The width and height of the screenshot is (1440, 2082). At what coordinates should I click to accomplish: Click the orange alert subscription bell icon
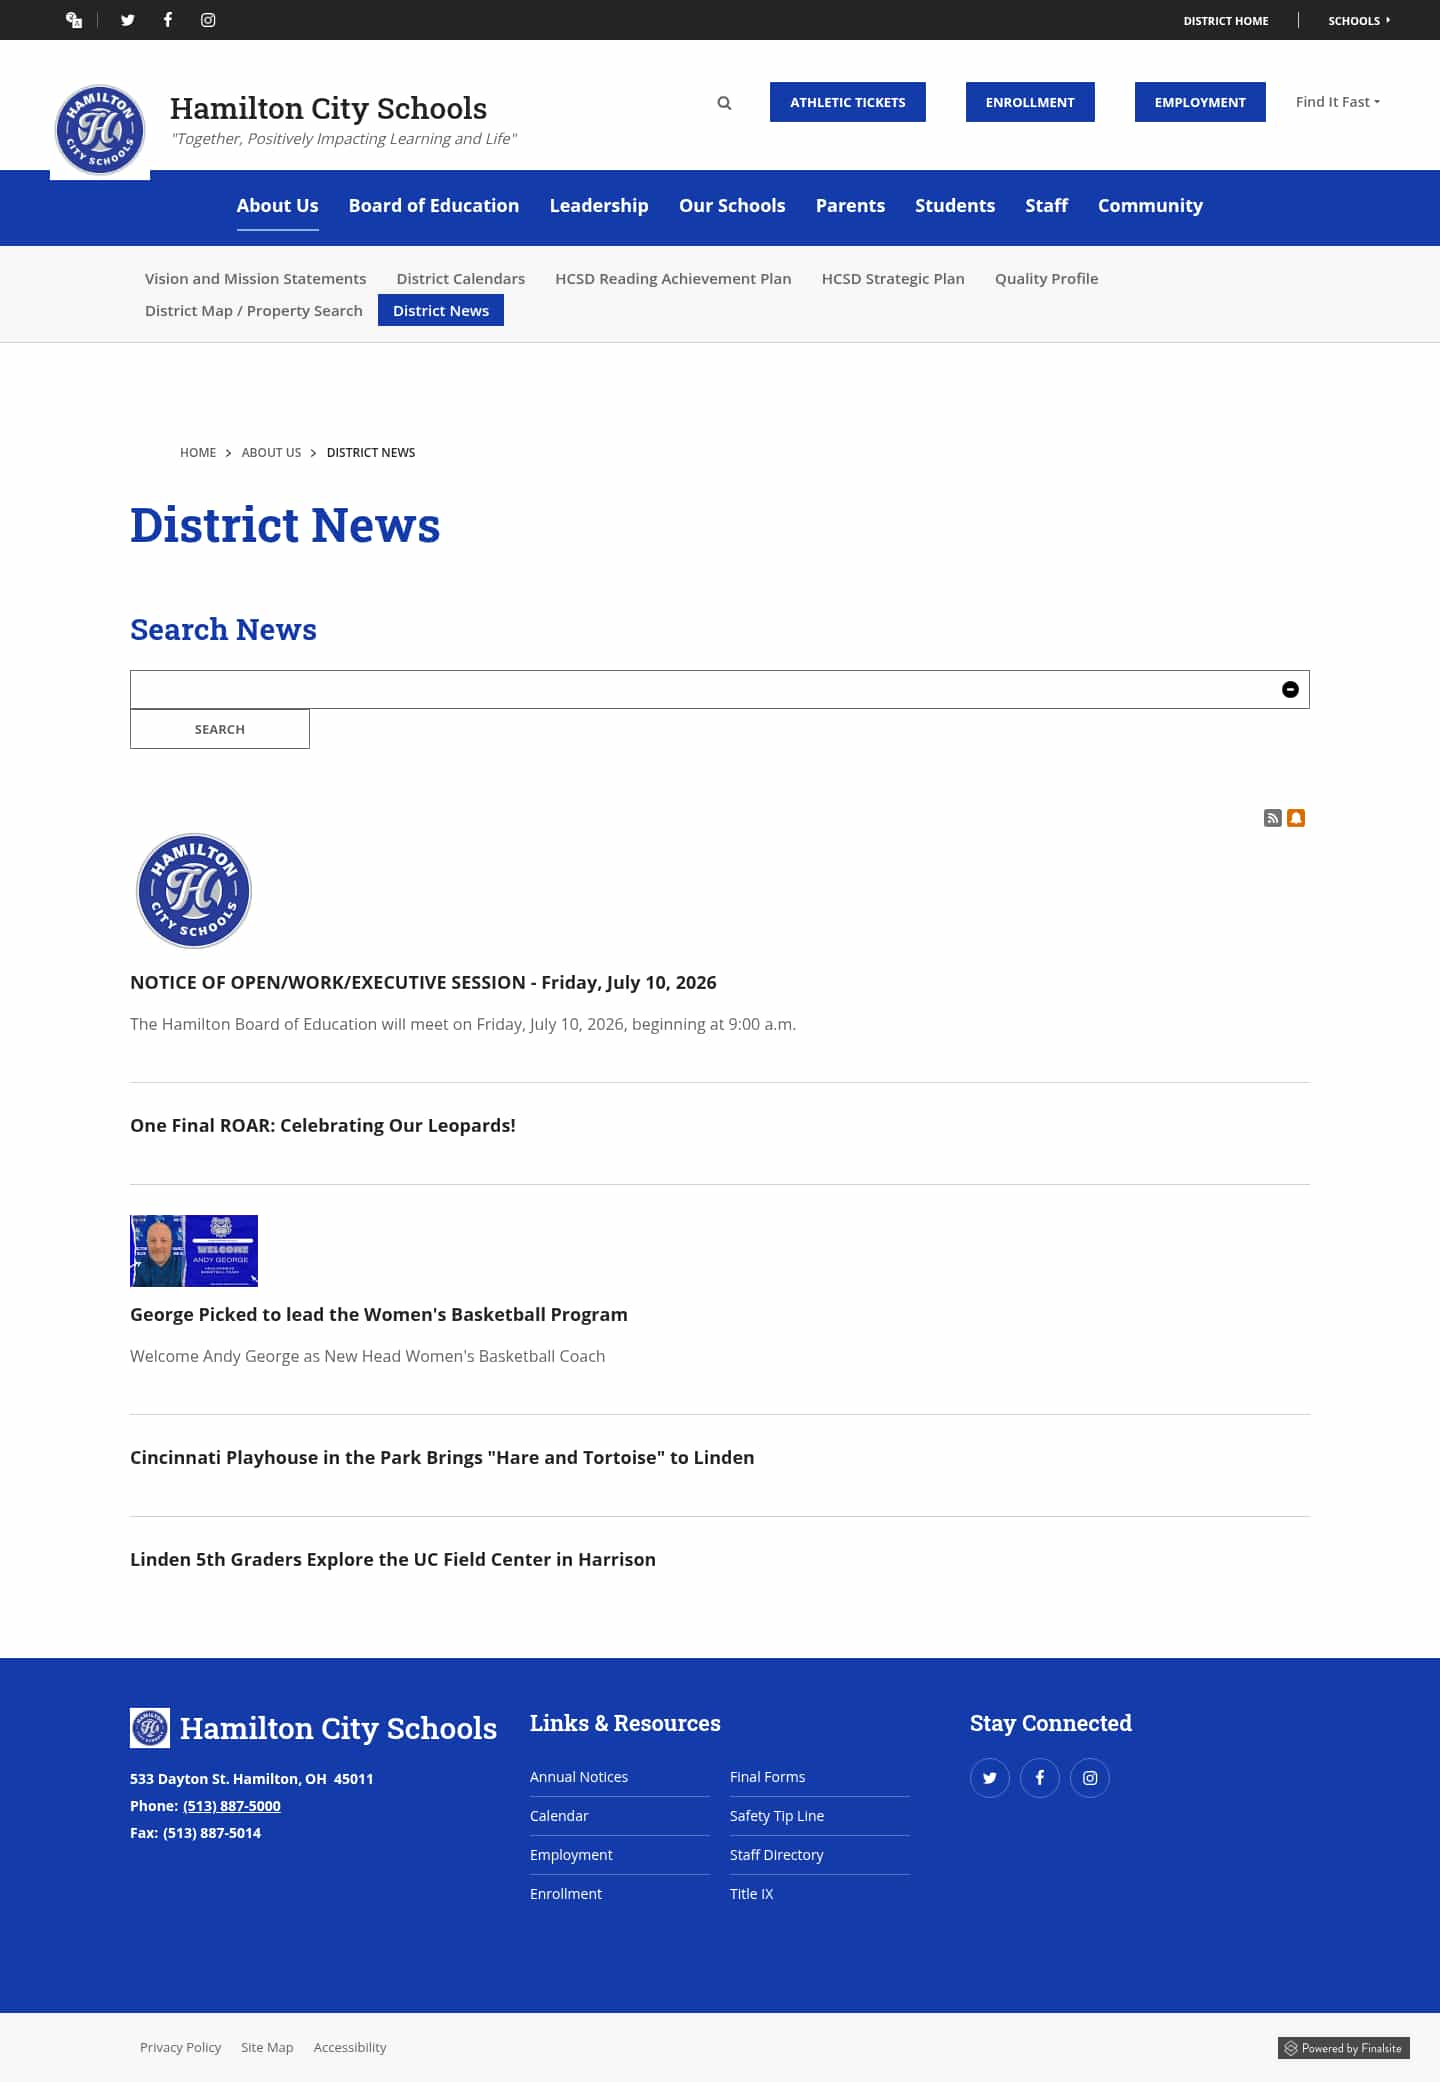(1296, 818)
